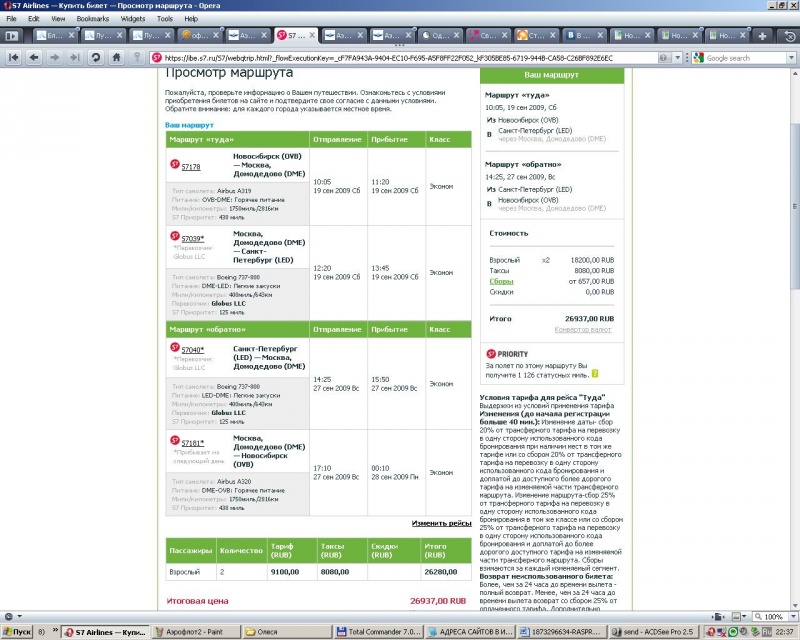Image resolution: width=800 pixels, height=640 pixels.
Task: Go forward with the Forward arrow
Action: click(55, 58)
